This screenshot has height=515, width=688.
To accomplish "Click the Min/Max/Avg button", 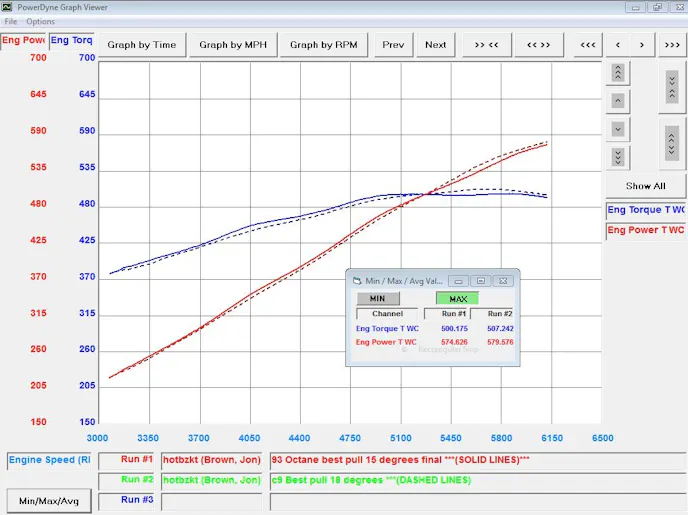I will point(48,500).
